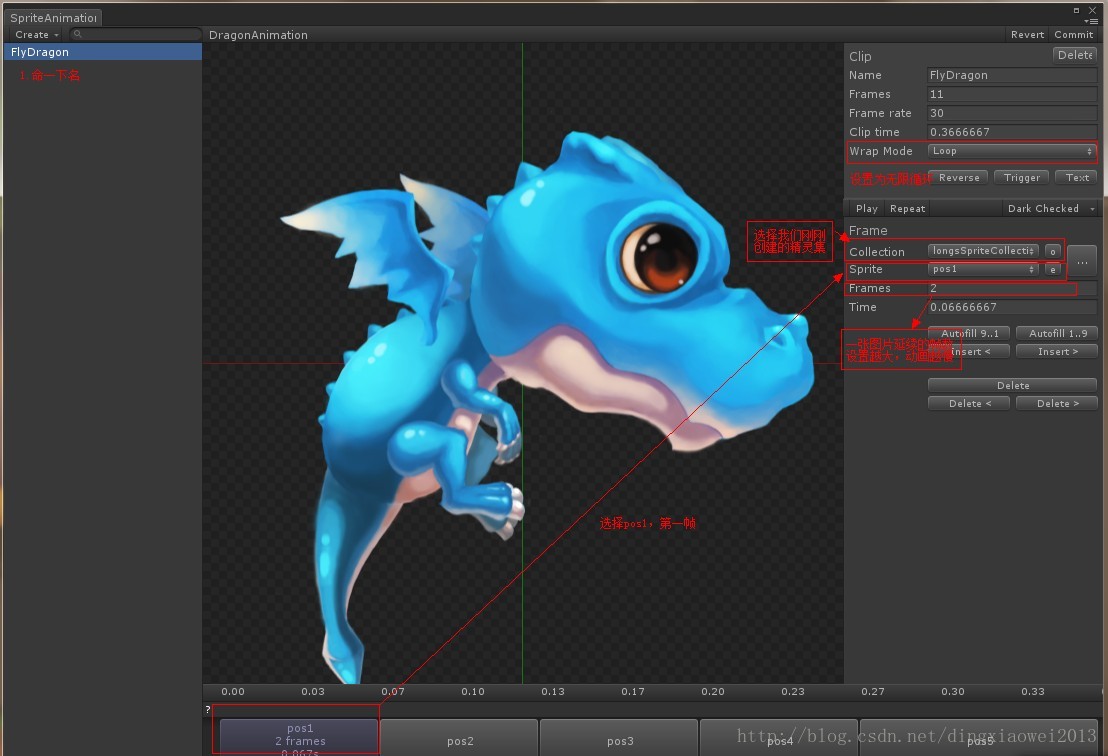Click the Text button
Viewport: 1108px width, 756px height.
tap(1076, 177)
